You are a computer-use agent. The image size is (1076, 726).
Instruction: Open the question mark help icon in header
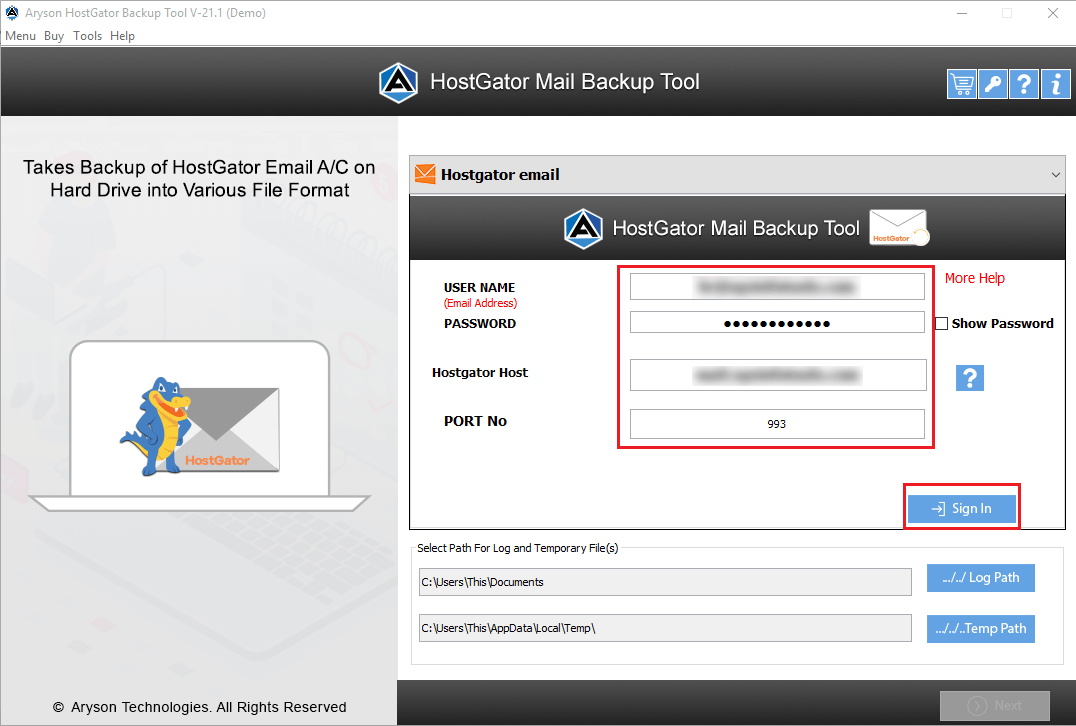point(1023,84)
